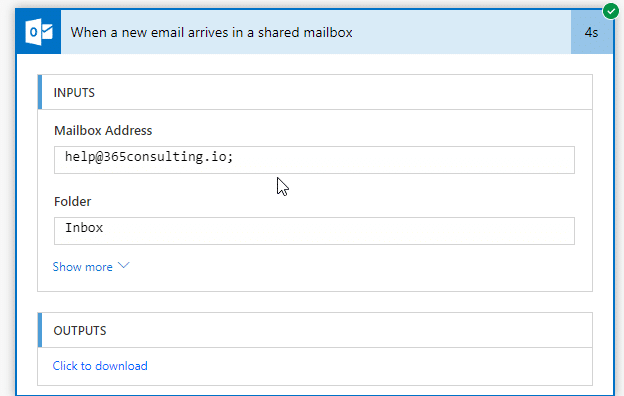Open the Click to download link

(100, 366)
